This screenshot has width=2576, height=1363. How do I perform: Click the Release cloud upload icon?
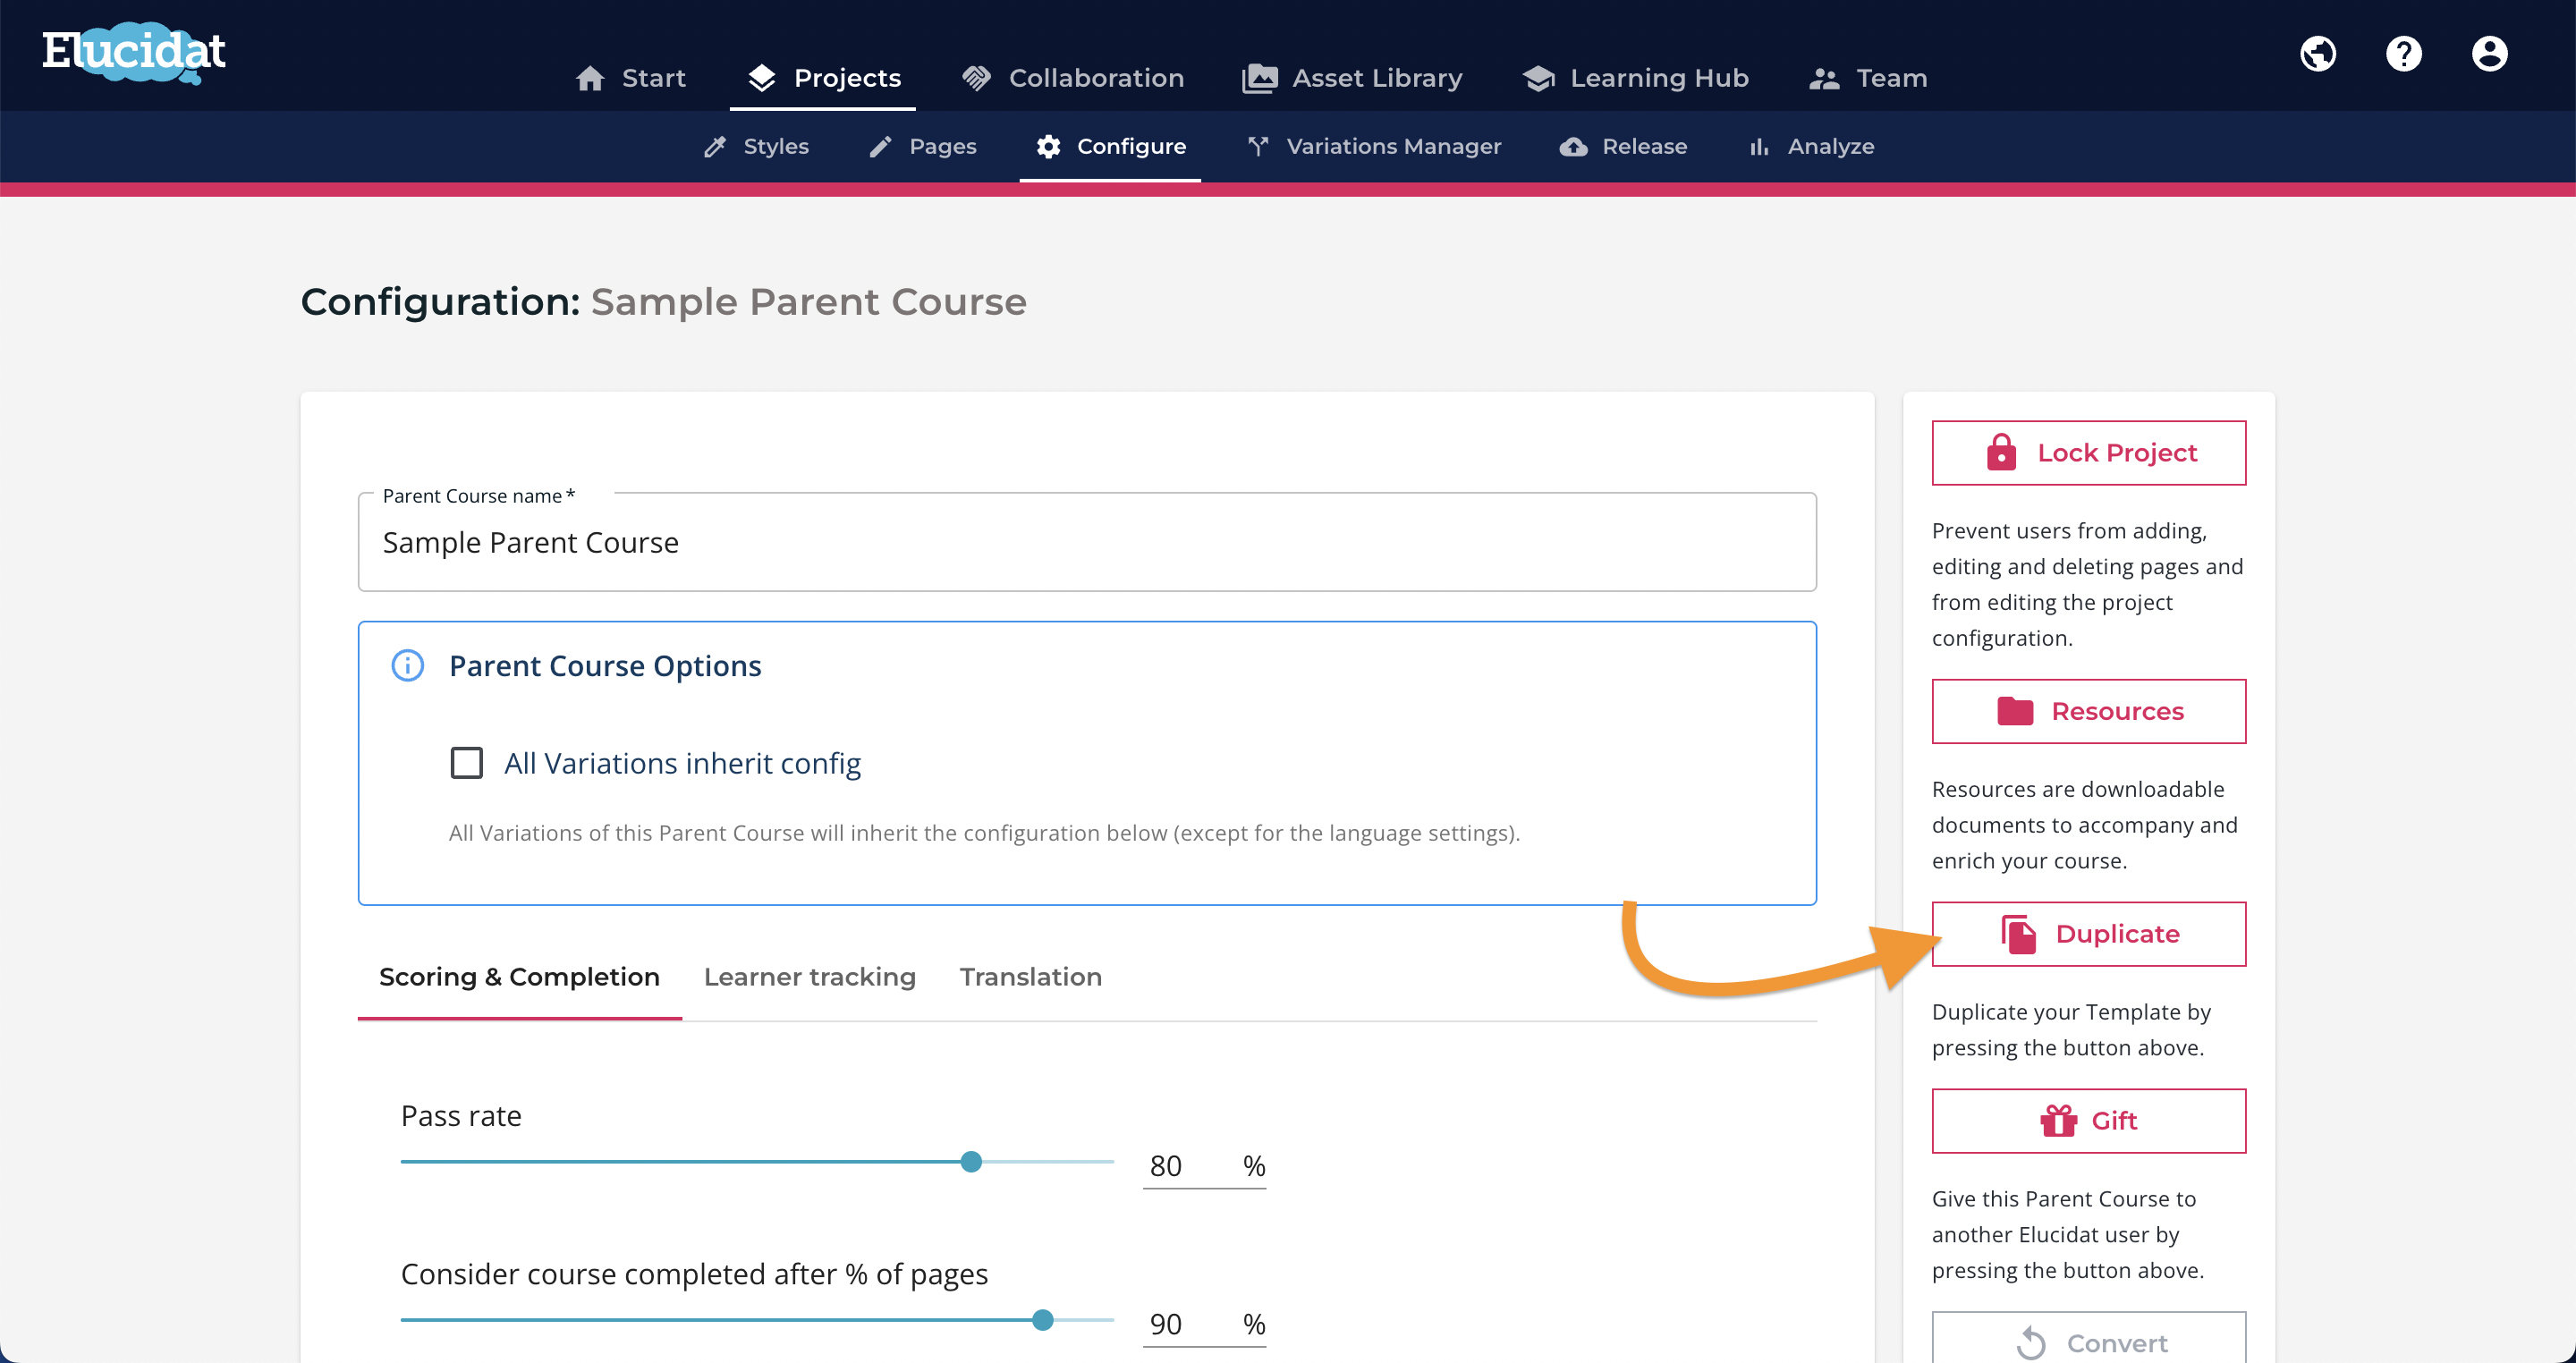coord(1573,147)
